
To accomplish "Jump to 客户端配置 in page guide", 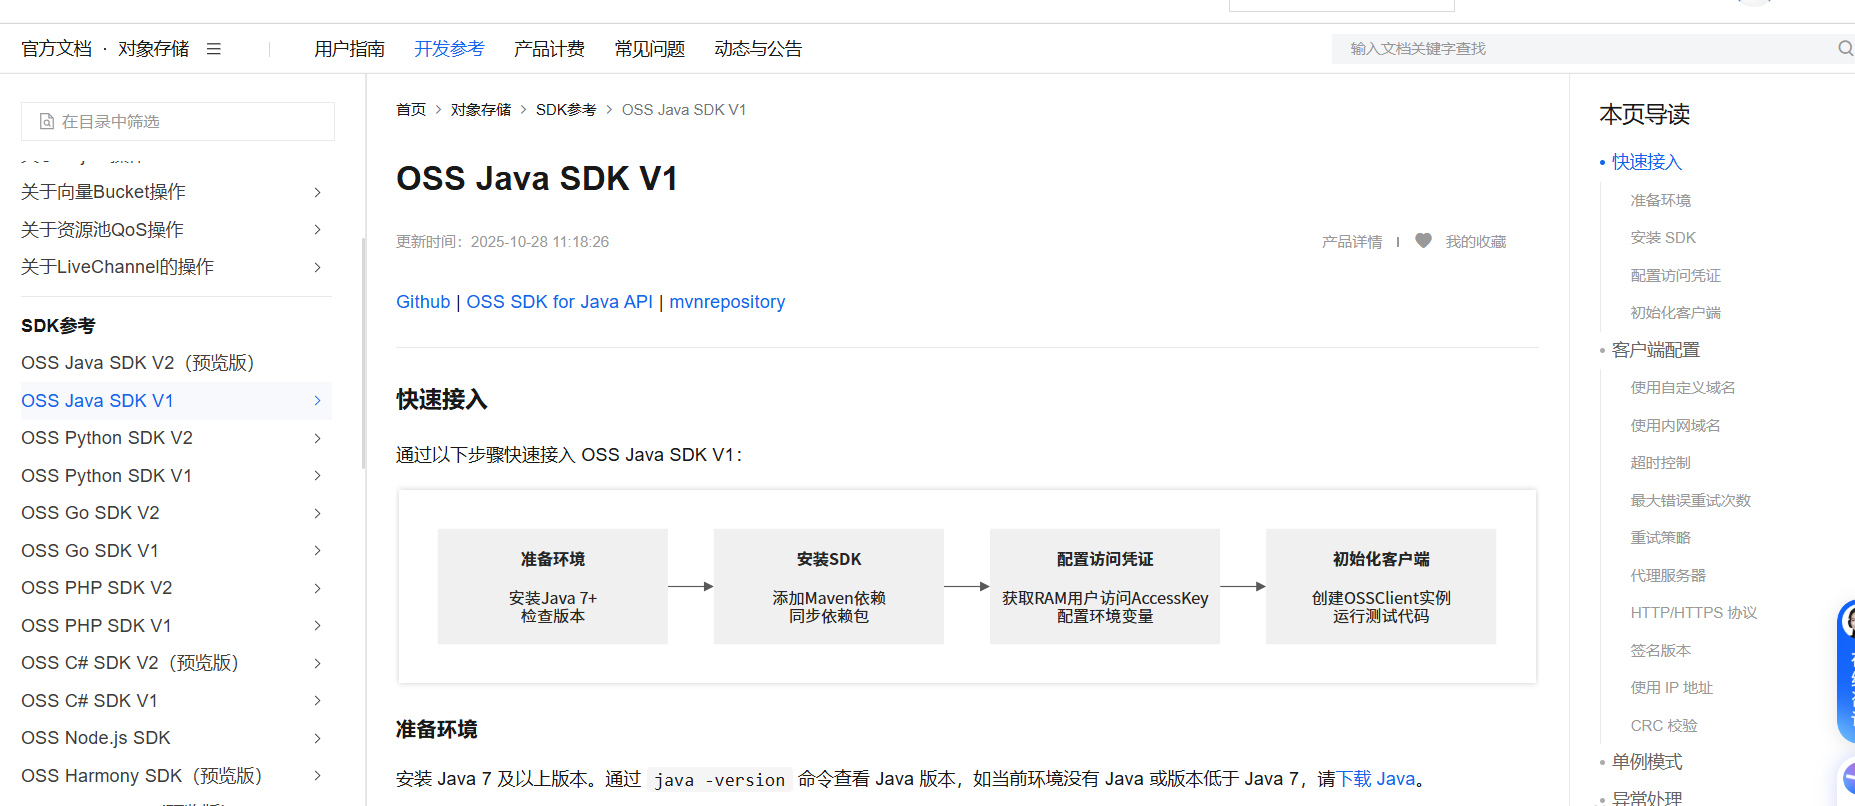I will (x=1656, y=350).
